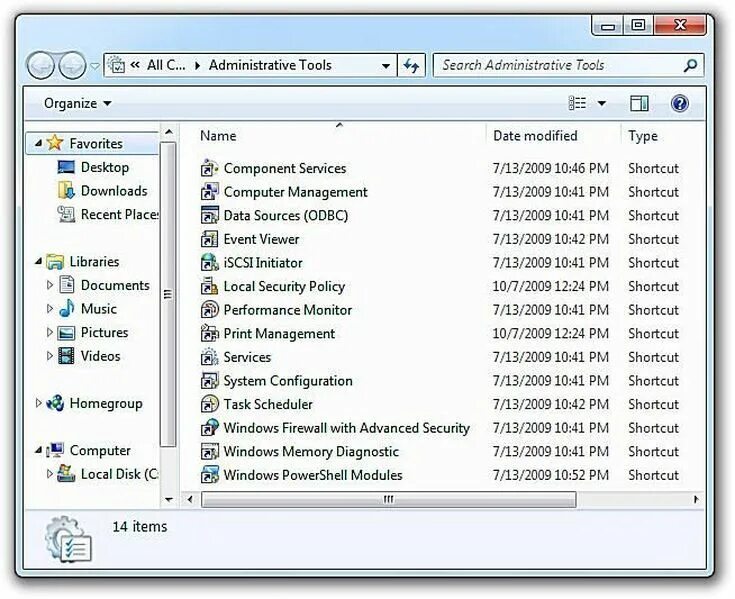Click the '10/7/2009 12:24 PM' date for Print Management
Screen dimensions: 735x599
point(550,334)
